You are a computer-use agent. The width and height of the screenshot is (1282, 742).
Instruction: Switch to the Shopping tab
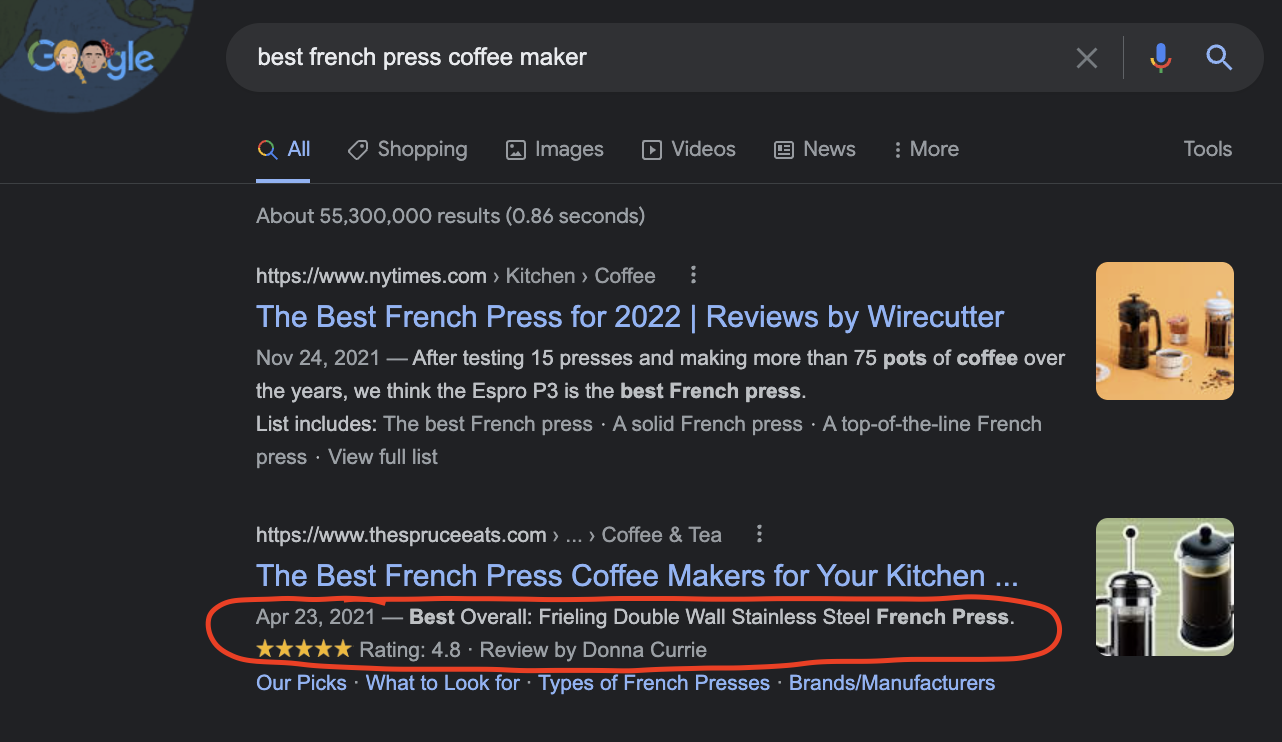[x=407, y=149]
